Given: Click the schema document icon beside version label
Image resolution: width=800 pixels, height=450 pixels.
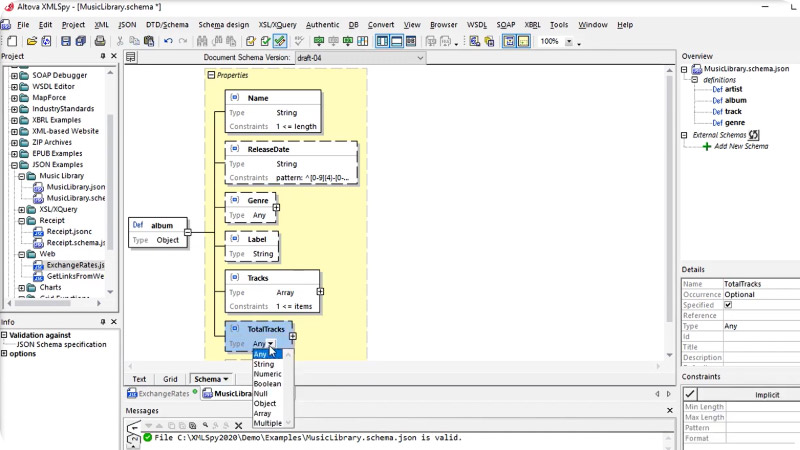Looking at the screenshot, I should click(131, 57).
